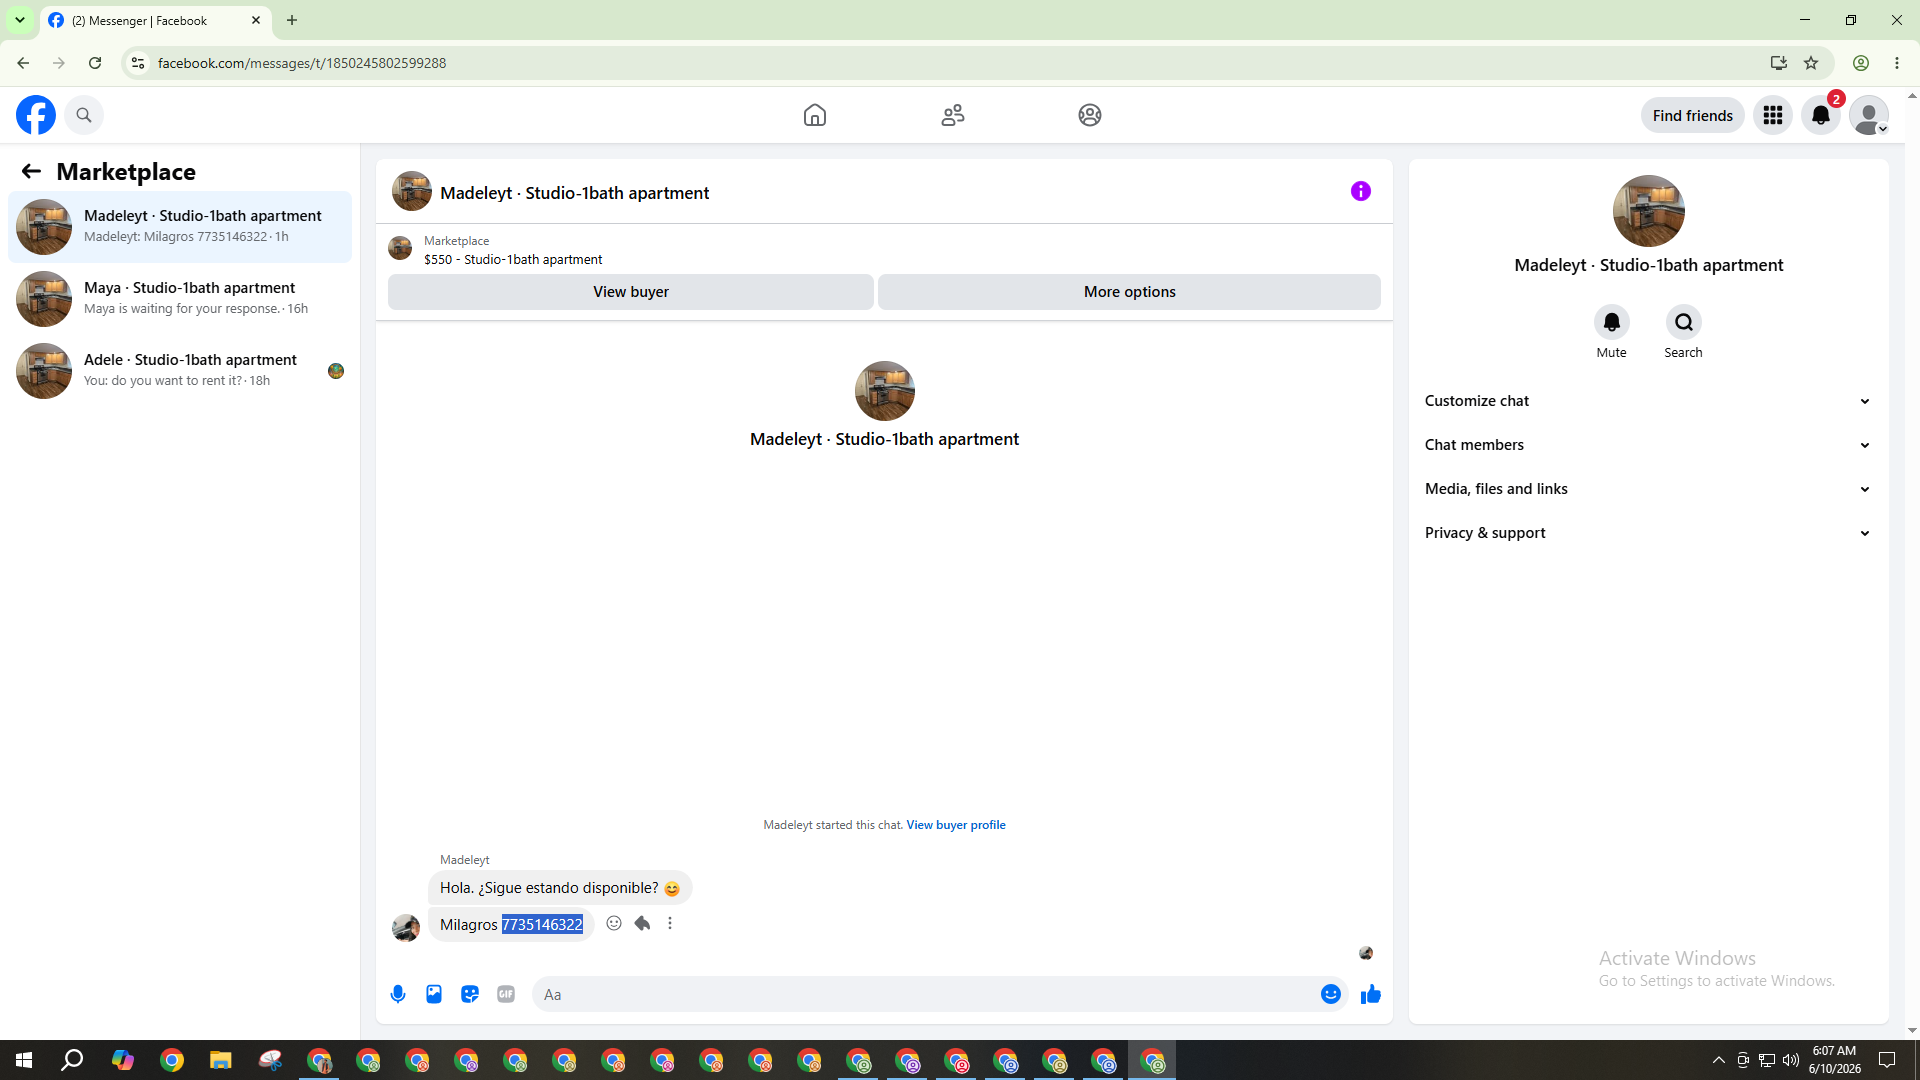The image size is (1920, 1080).
Task: Reply to the Milagros message
Action: [642, 923]
